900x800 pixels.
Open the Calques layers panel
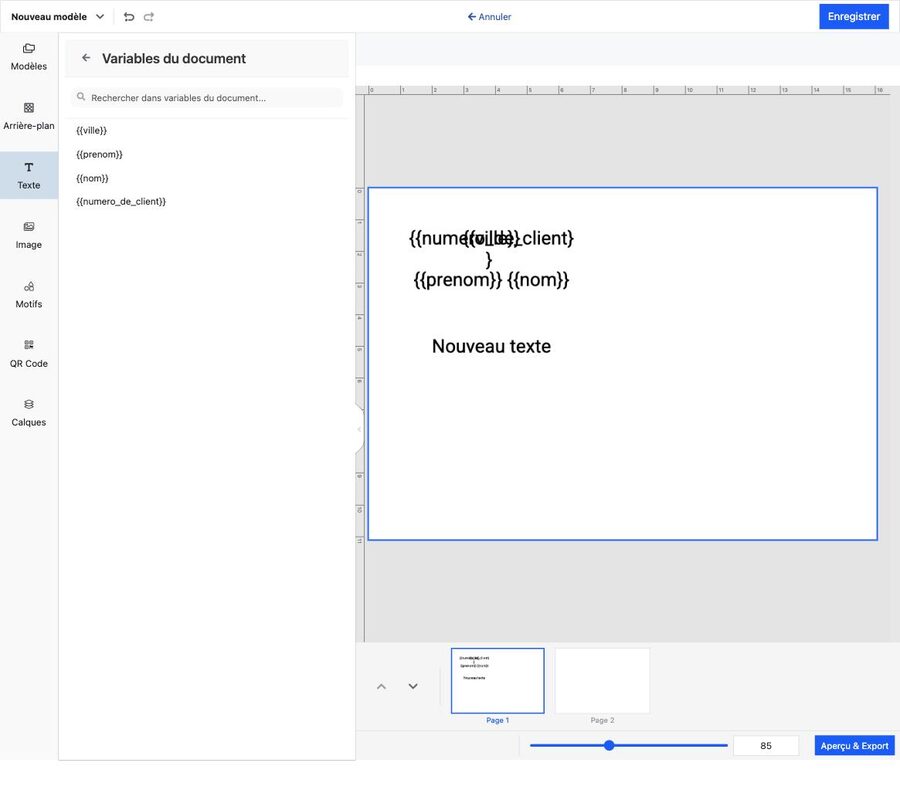(29, 413)
